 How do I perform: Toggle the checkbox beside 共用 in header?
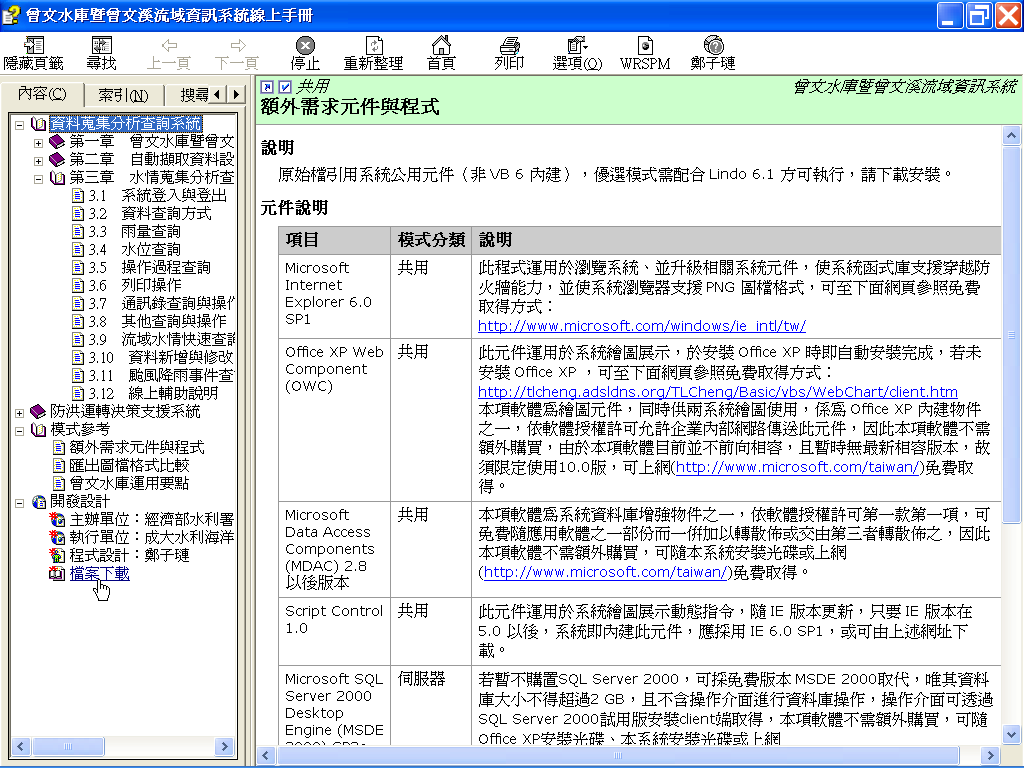point(285,88)
